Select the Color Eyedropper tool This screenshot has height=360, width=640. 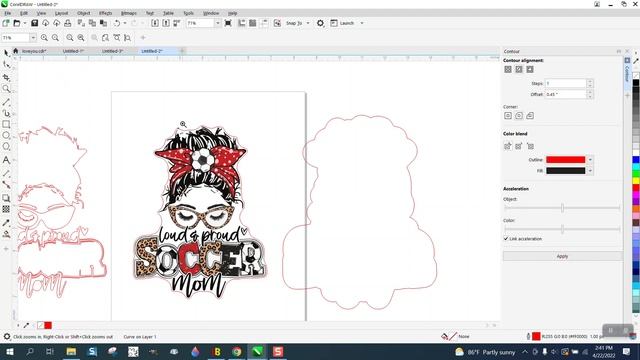(6, 223)
